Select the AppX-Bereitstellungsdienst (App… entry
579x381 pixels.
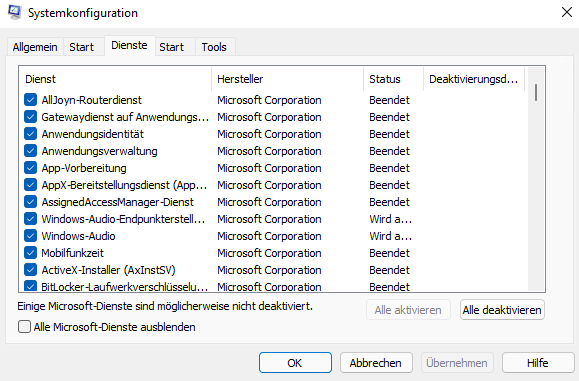124,185
